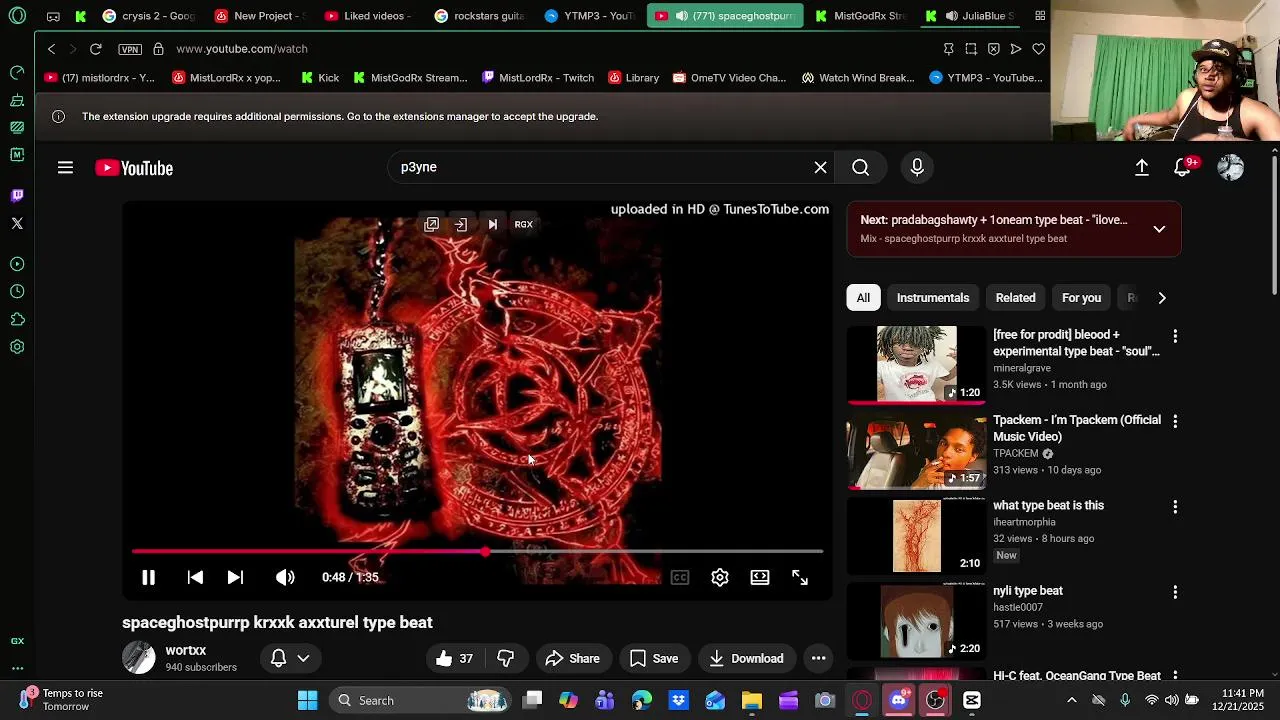The height and width of the screenshot is (720, 1280).
Task: Go back in the browser
Action: point(51,48)
